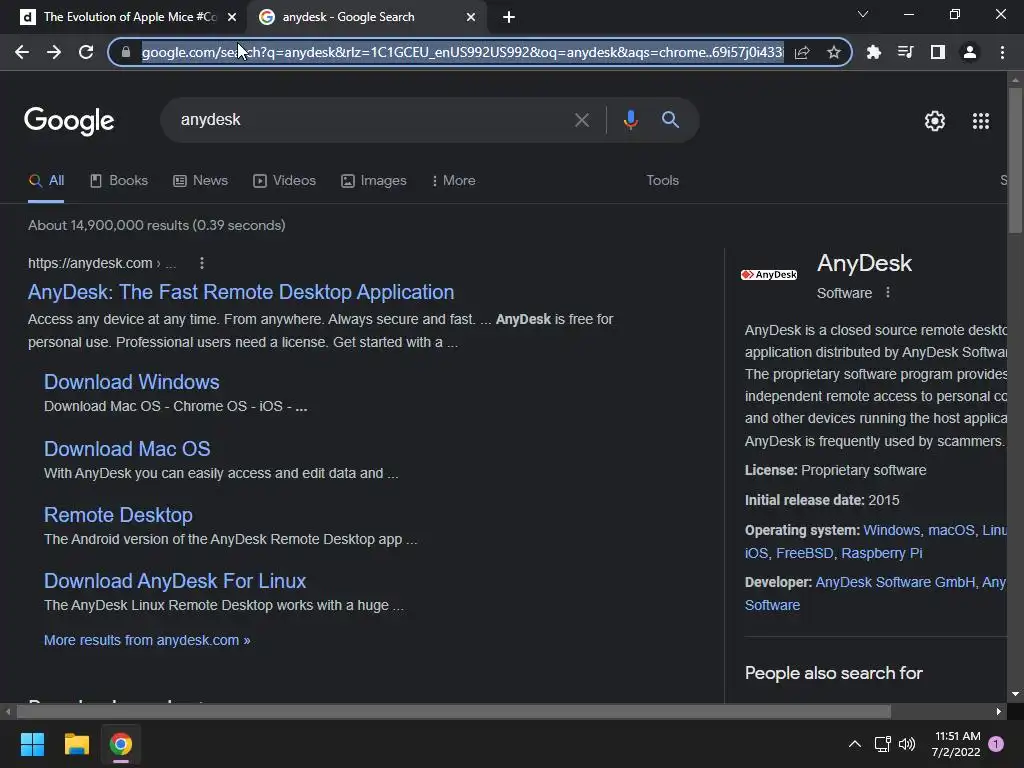Open the Chrome profile icon
The image size is (1024, 768).
[x=970, y=52]
